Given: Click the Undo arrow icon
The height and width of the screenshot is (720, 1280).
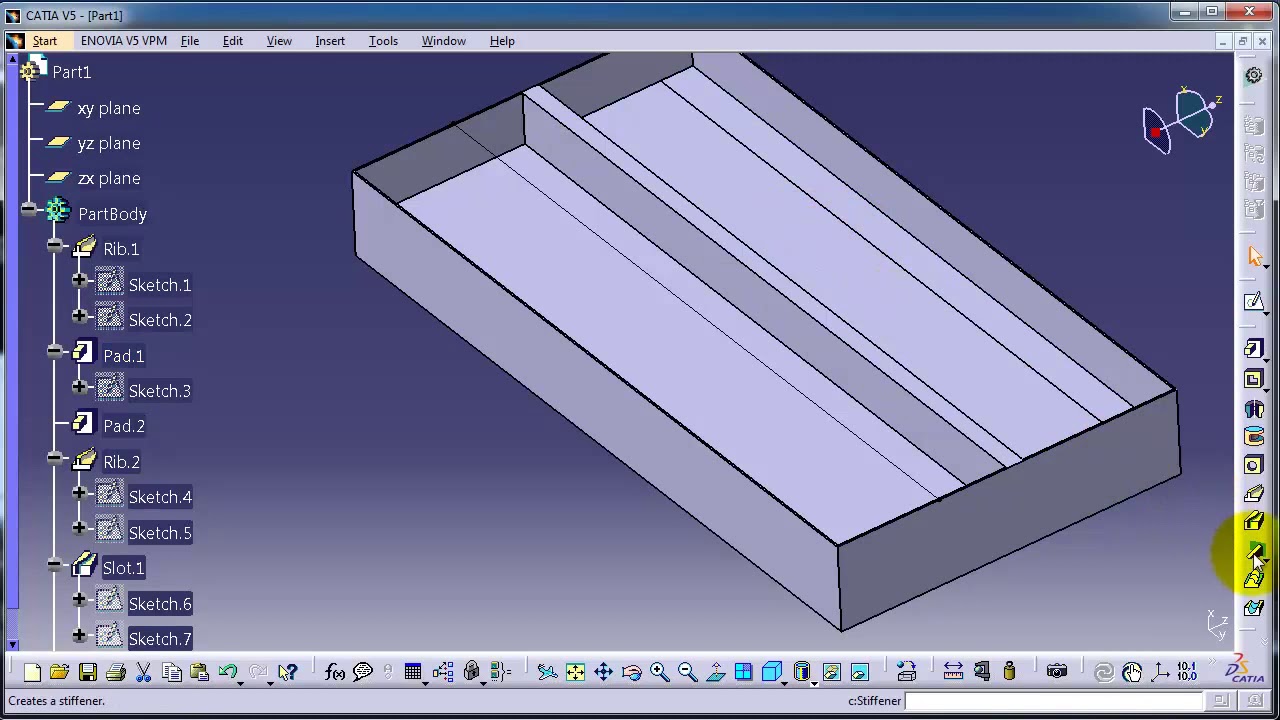Looking at the screenshot, I should pyautogui.click(x=227, y=672).
